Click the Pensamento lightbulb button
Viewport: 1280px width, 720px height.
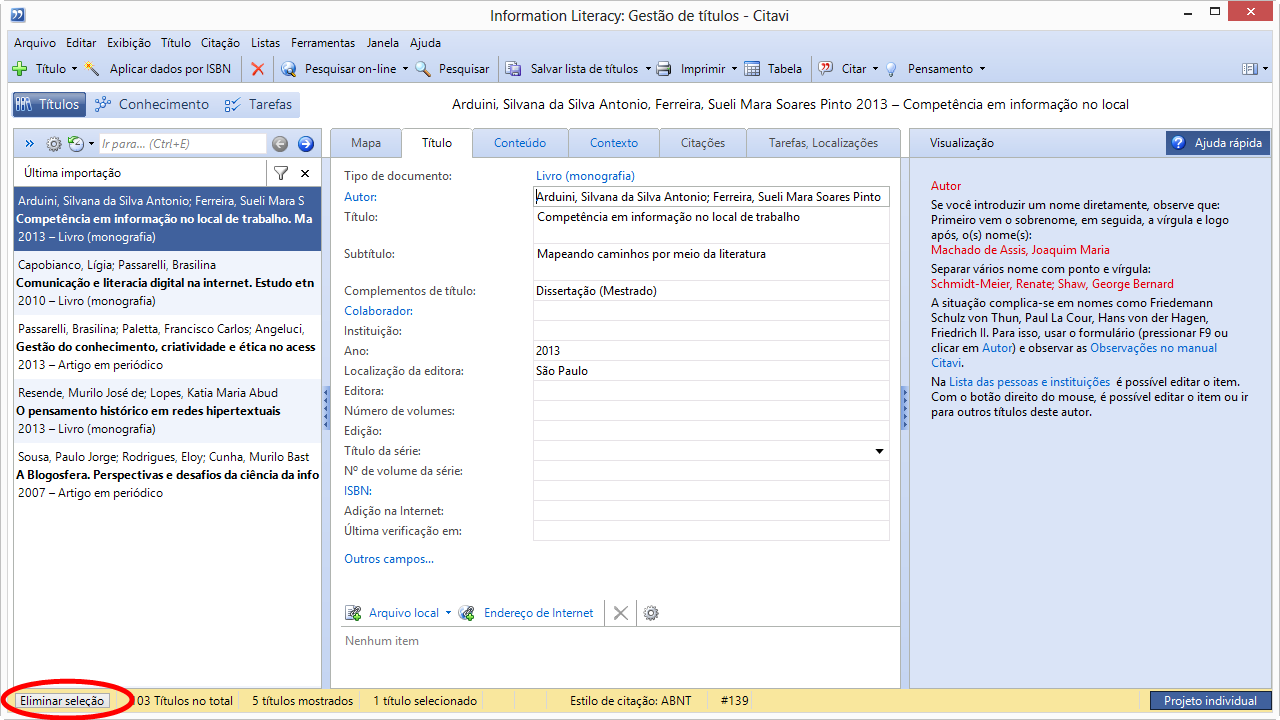pyautogui.click(x=929, y=69)
